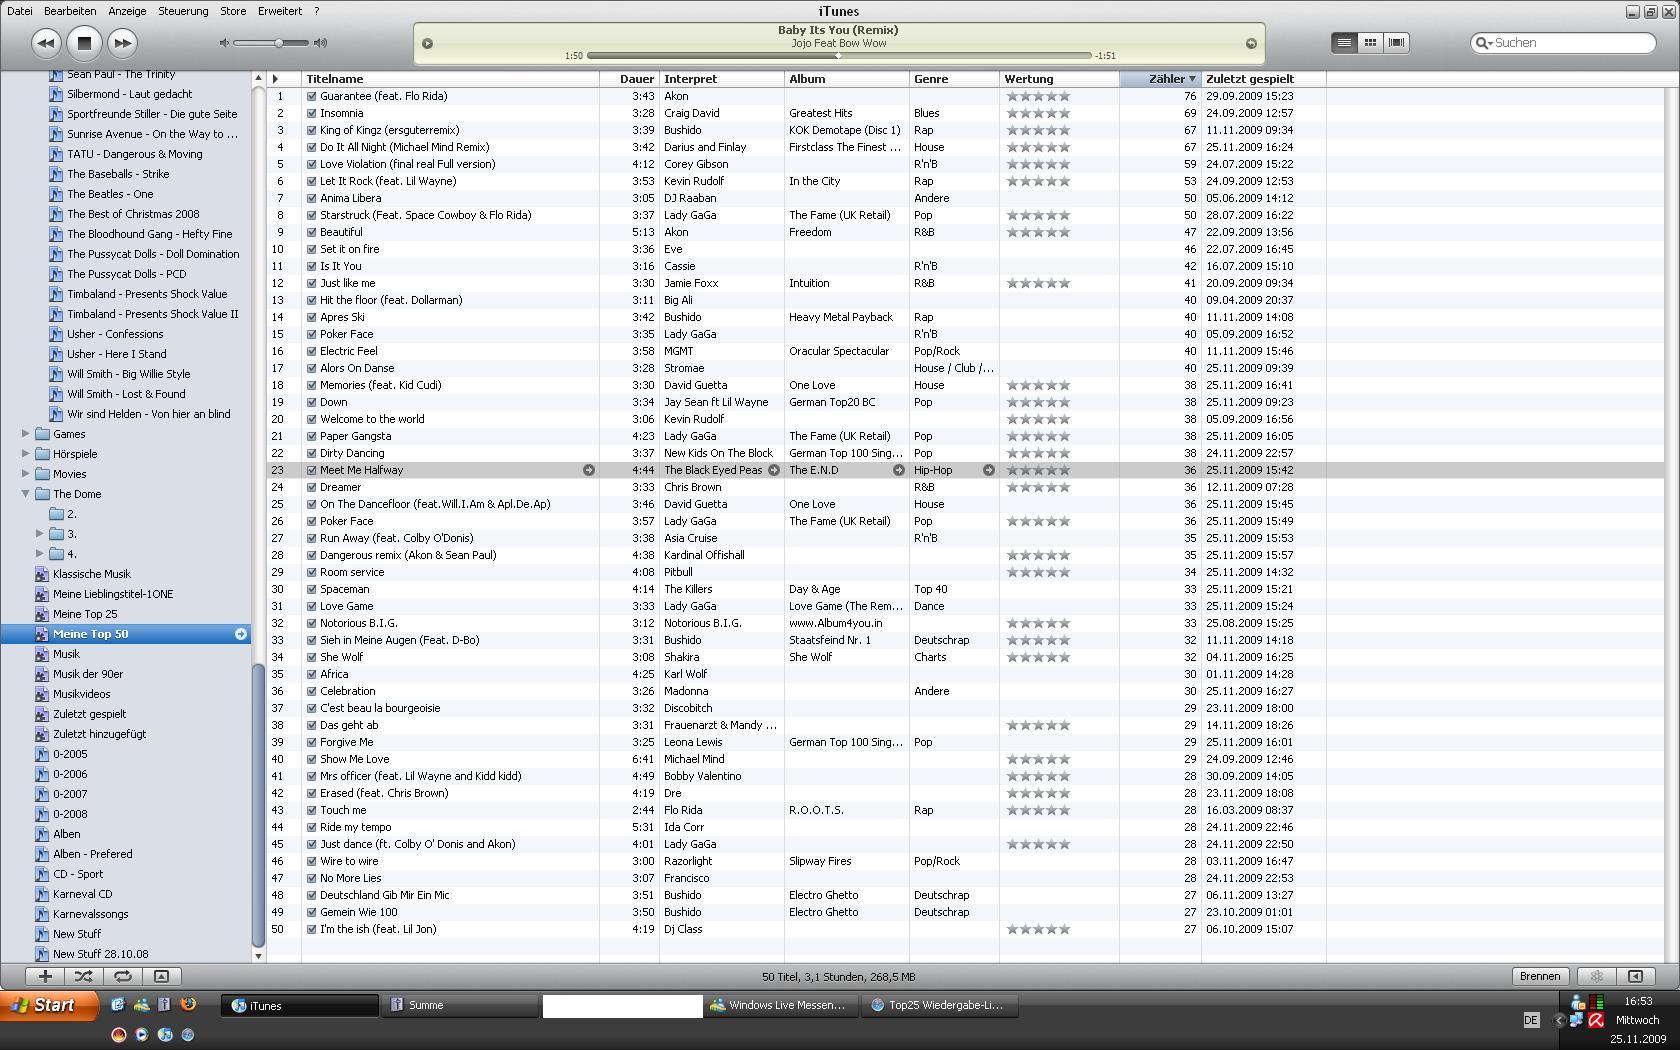Sort by Genre column header
Image resolution: width=1680 pixels, height=1050 pixels.
pyautogui.click(x=954, y=79)
